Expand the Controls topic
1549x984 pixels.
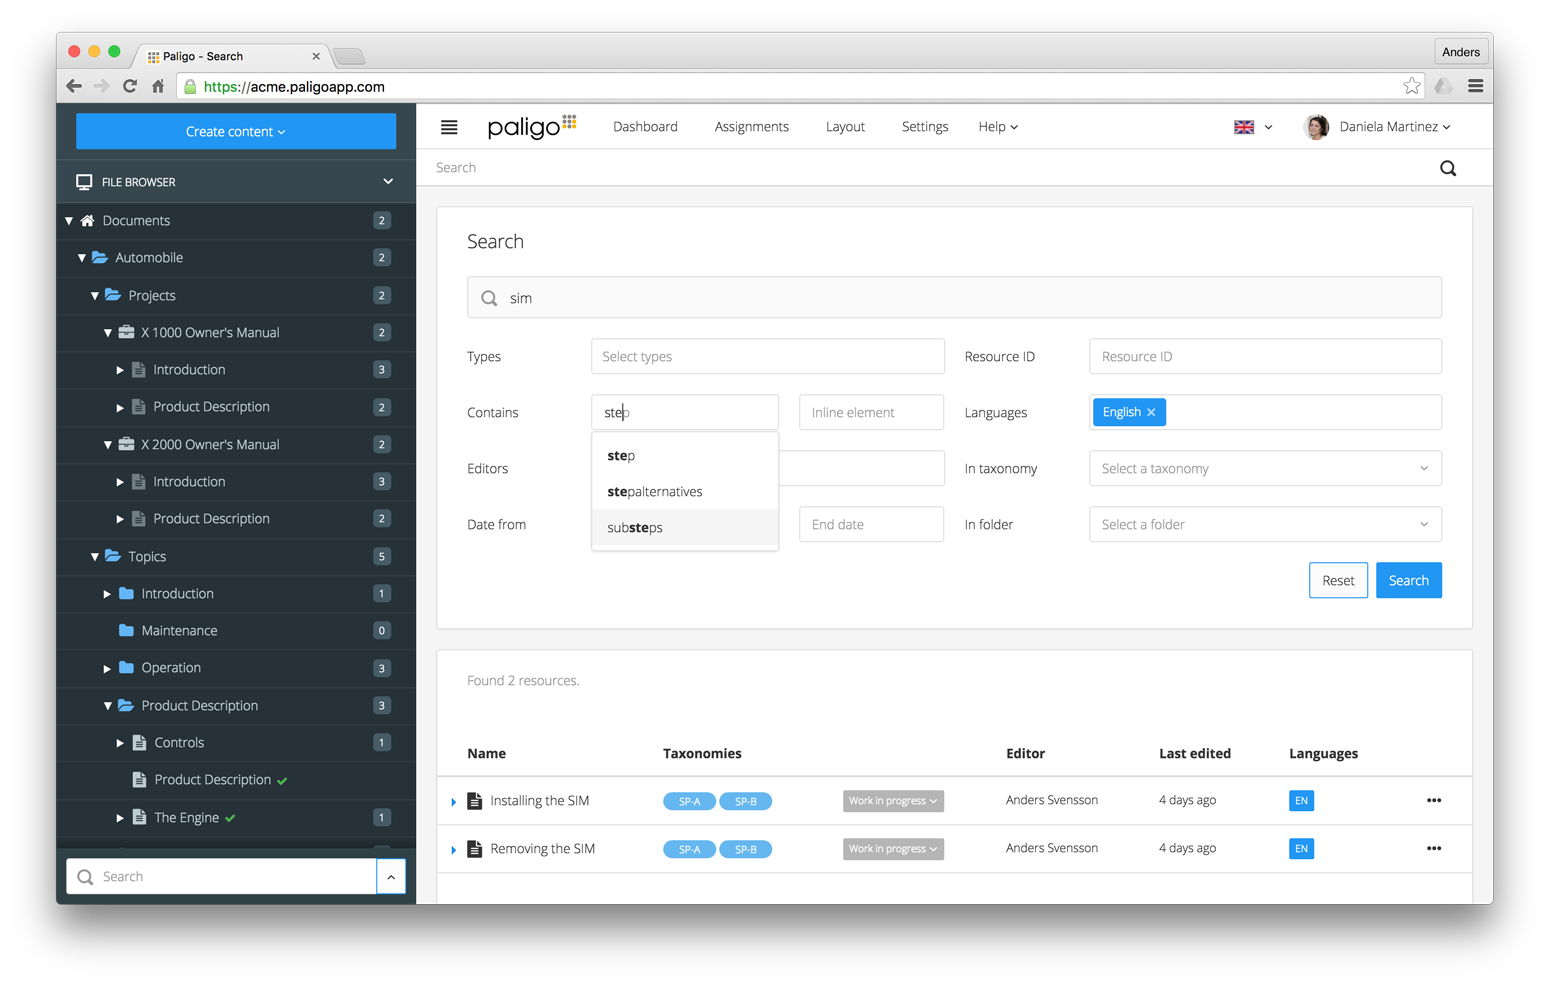(x=120, y=742)
